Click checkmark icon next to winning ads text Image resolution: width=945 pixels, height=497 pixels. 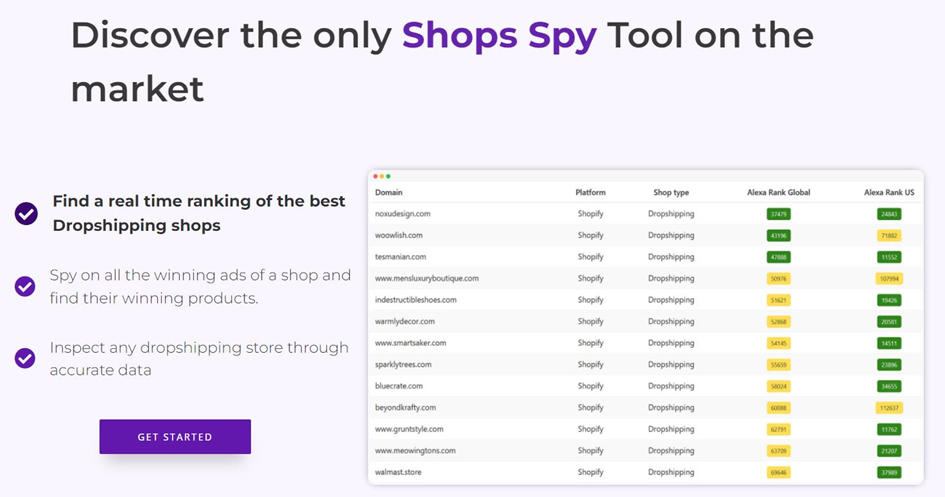coord(25,286)
